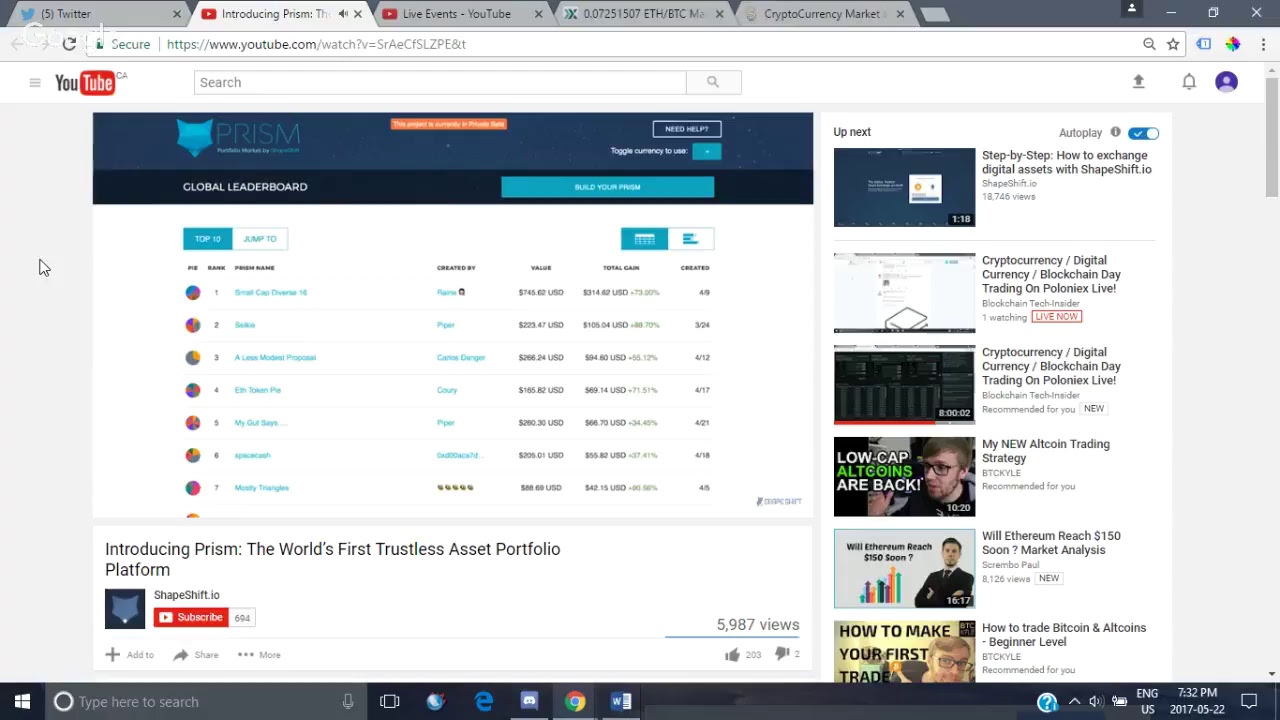Image resolution: width=1280 pixels, height=720 pixels.
Task: Open 'My NEW Altcoin Trading Strategy' title
Action: click(1046, 451)
